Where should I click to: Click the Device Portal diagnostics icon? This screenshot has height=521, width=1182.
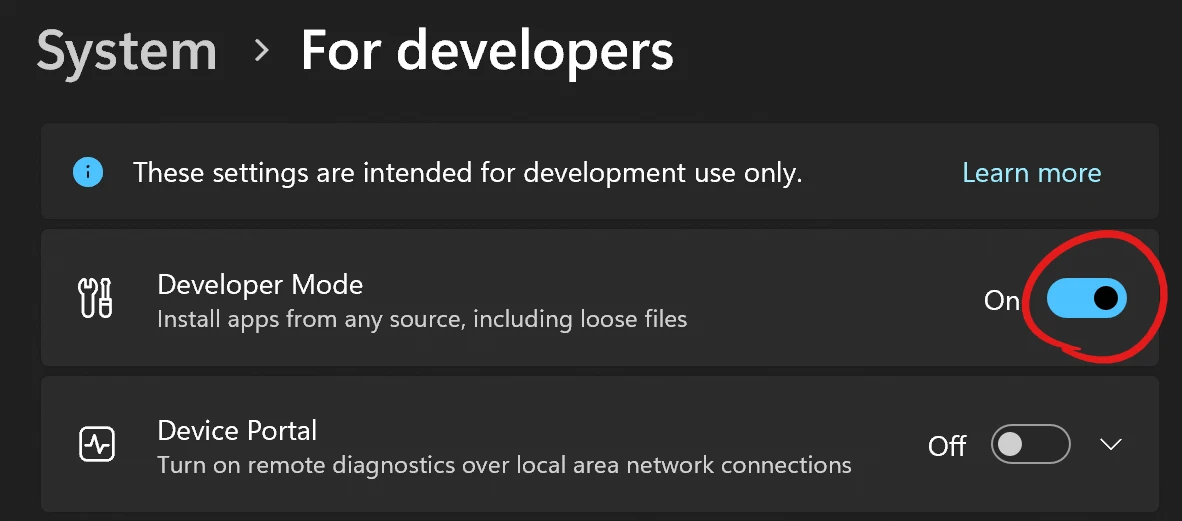[x=97, y=444]
